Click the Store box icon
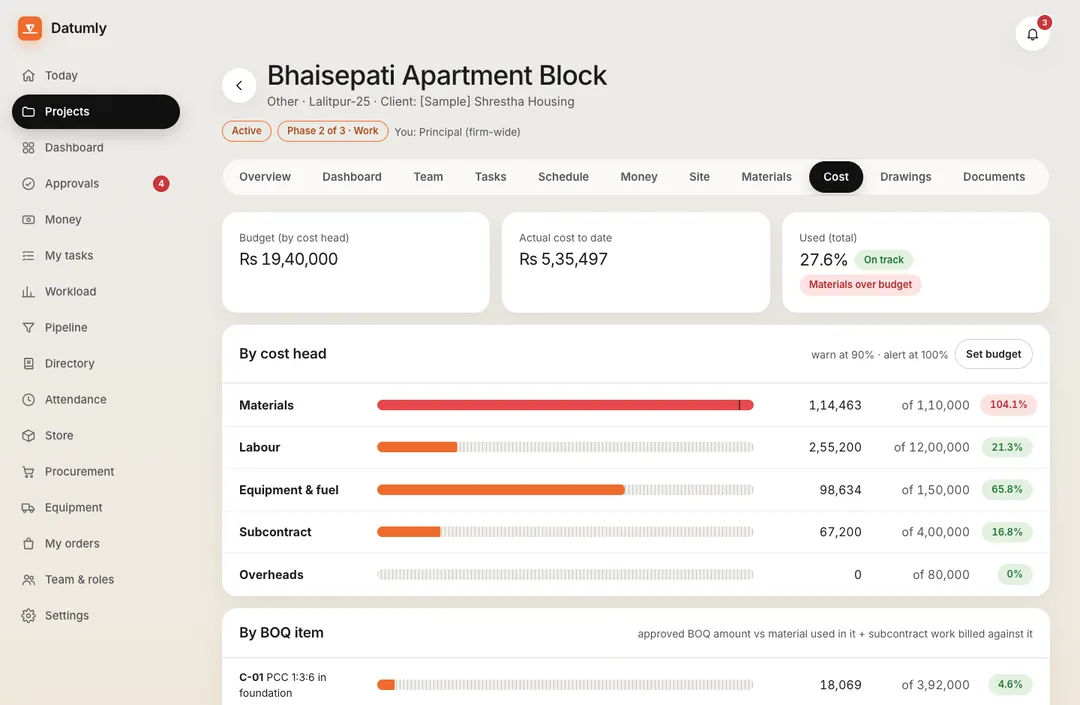1080x705 pixels. 28,436
